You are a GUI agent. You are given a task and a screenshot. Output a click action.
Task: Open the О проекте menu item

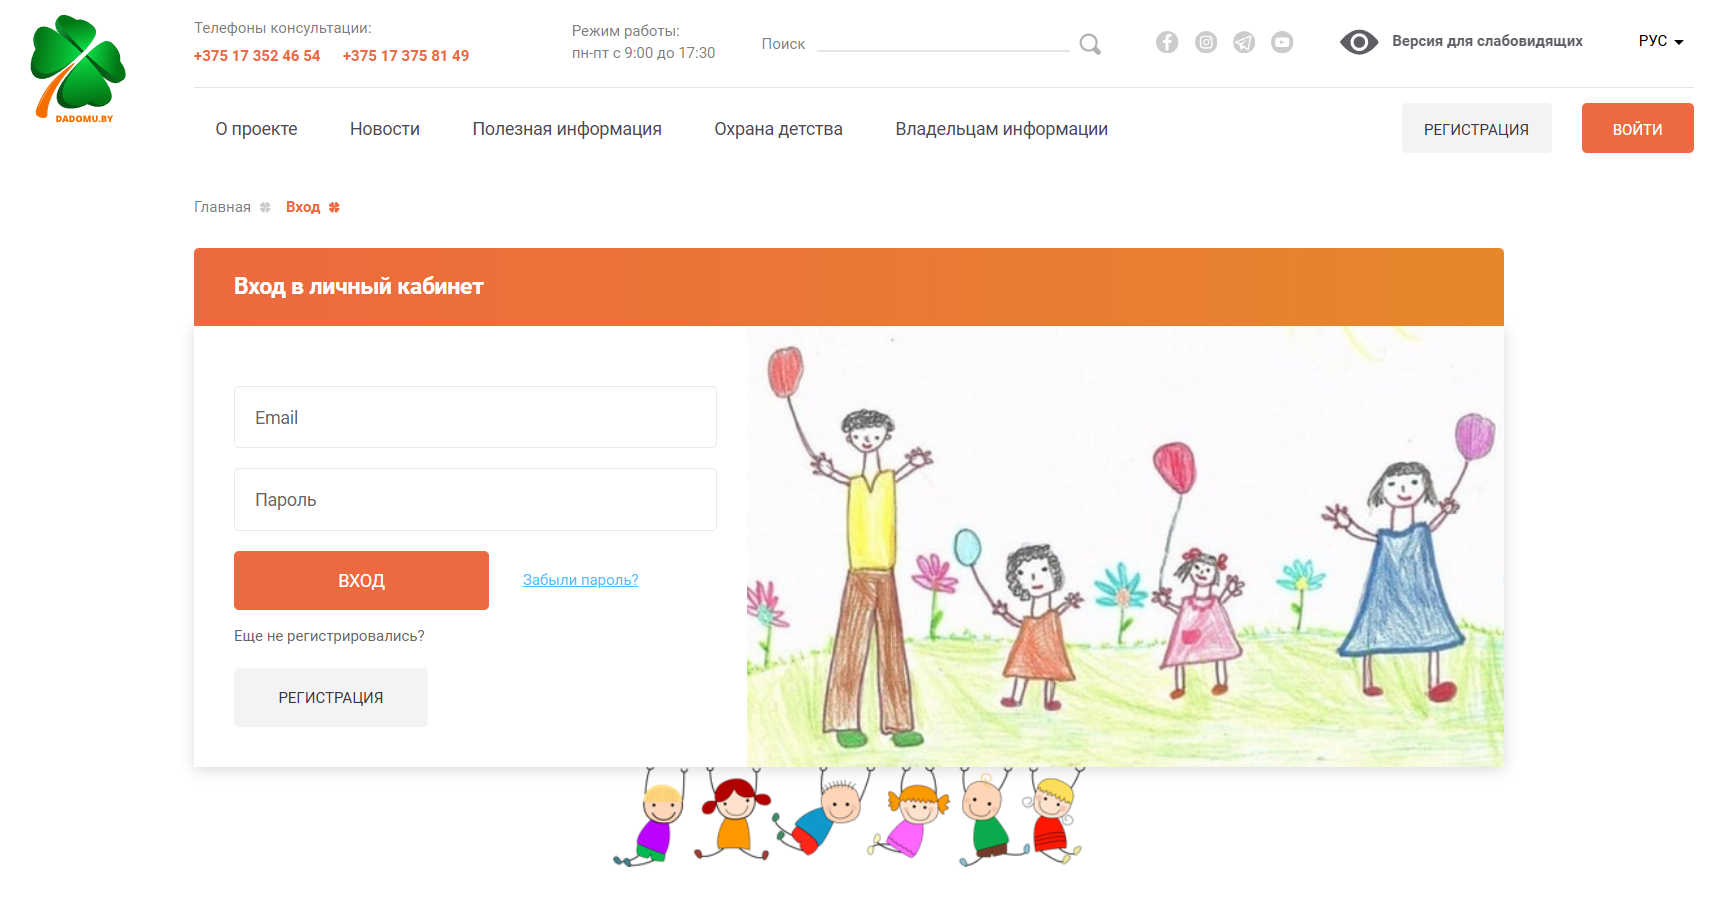256,129
